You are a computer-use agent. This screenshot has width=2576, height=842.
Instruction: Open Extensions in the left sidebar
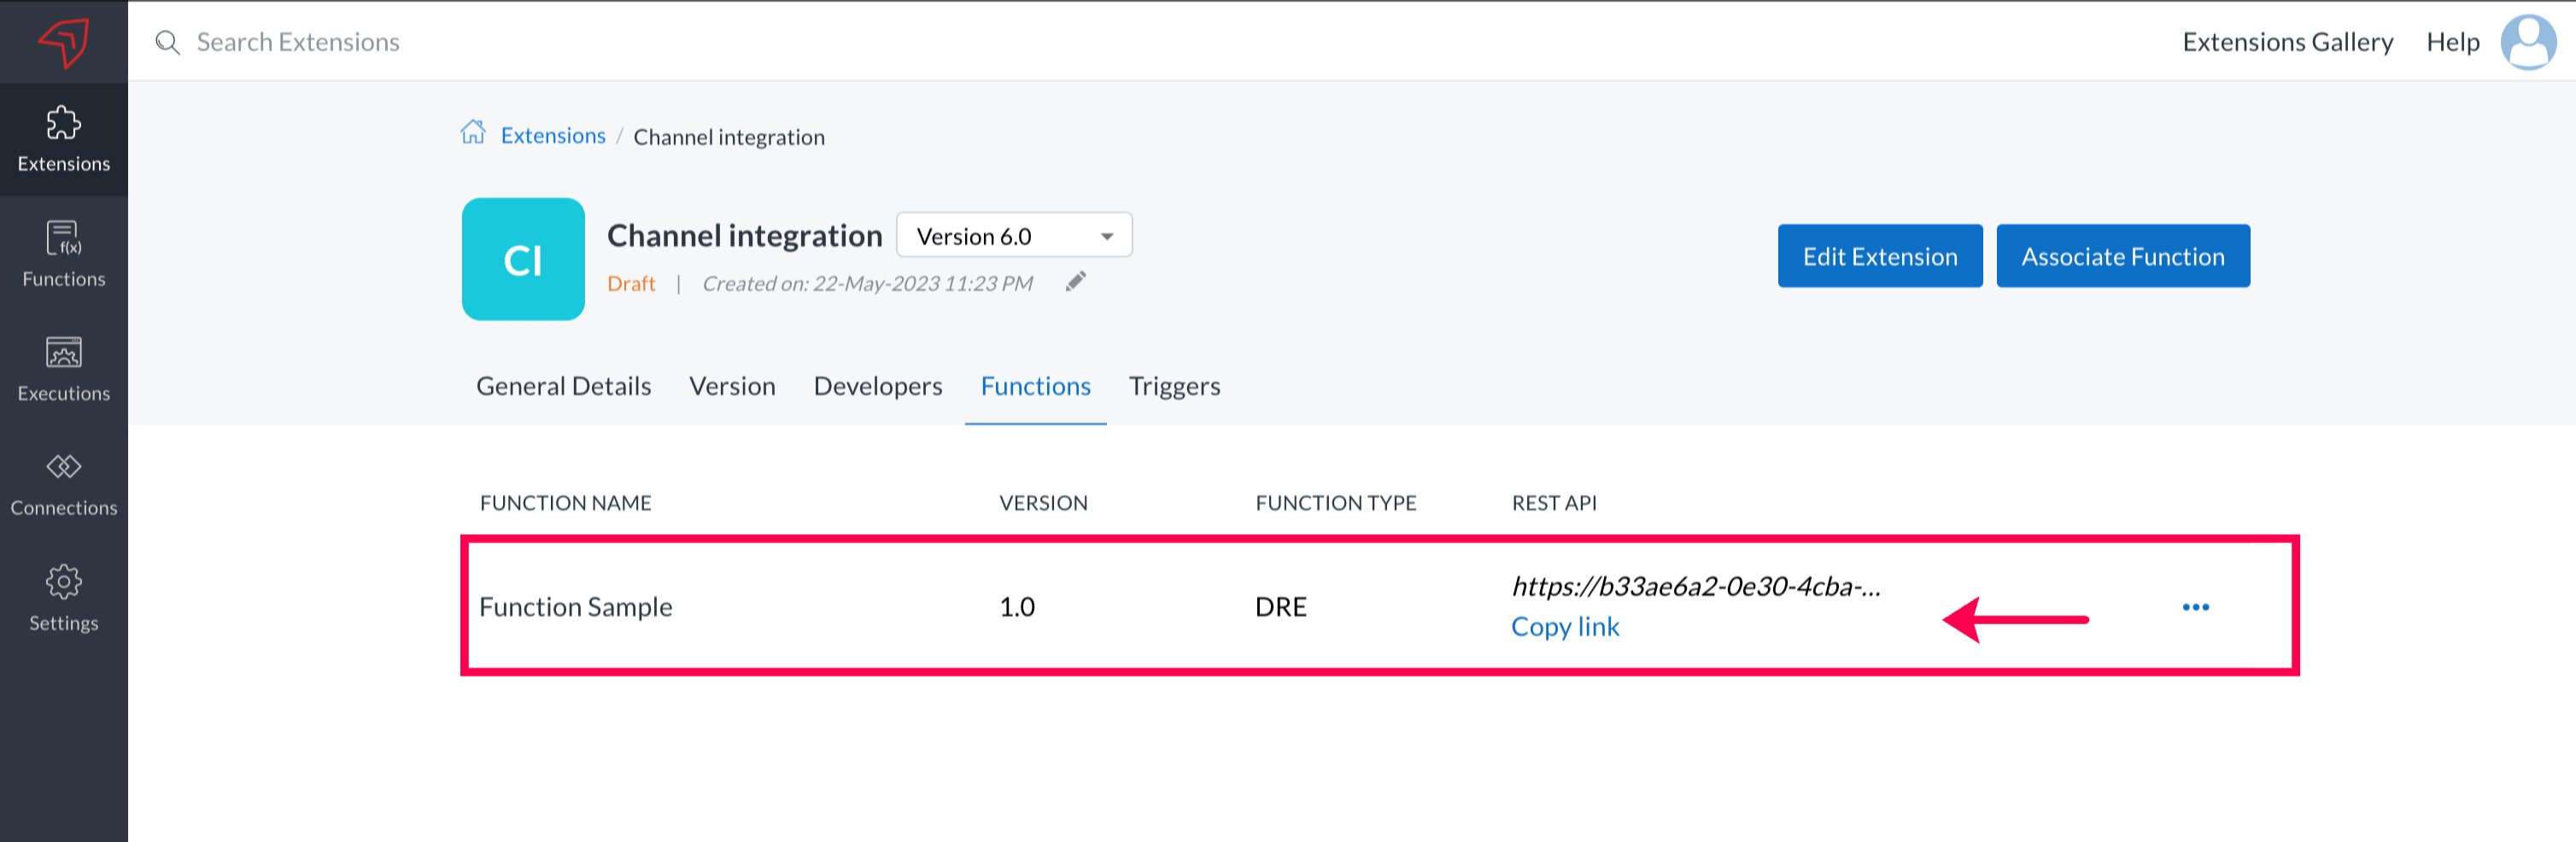coord(63,140)
